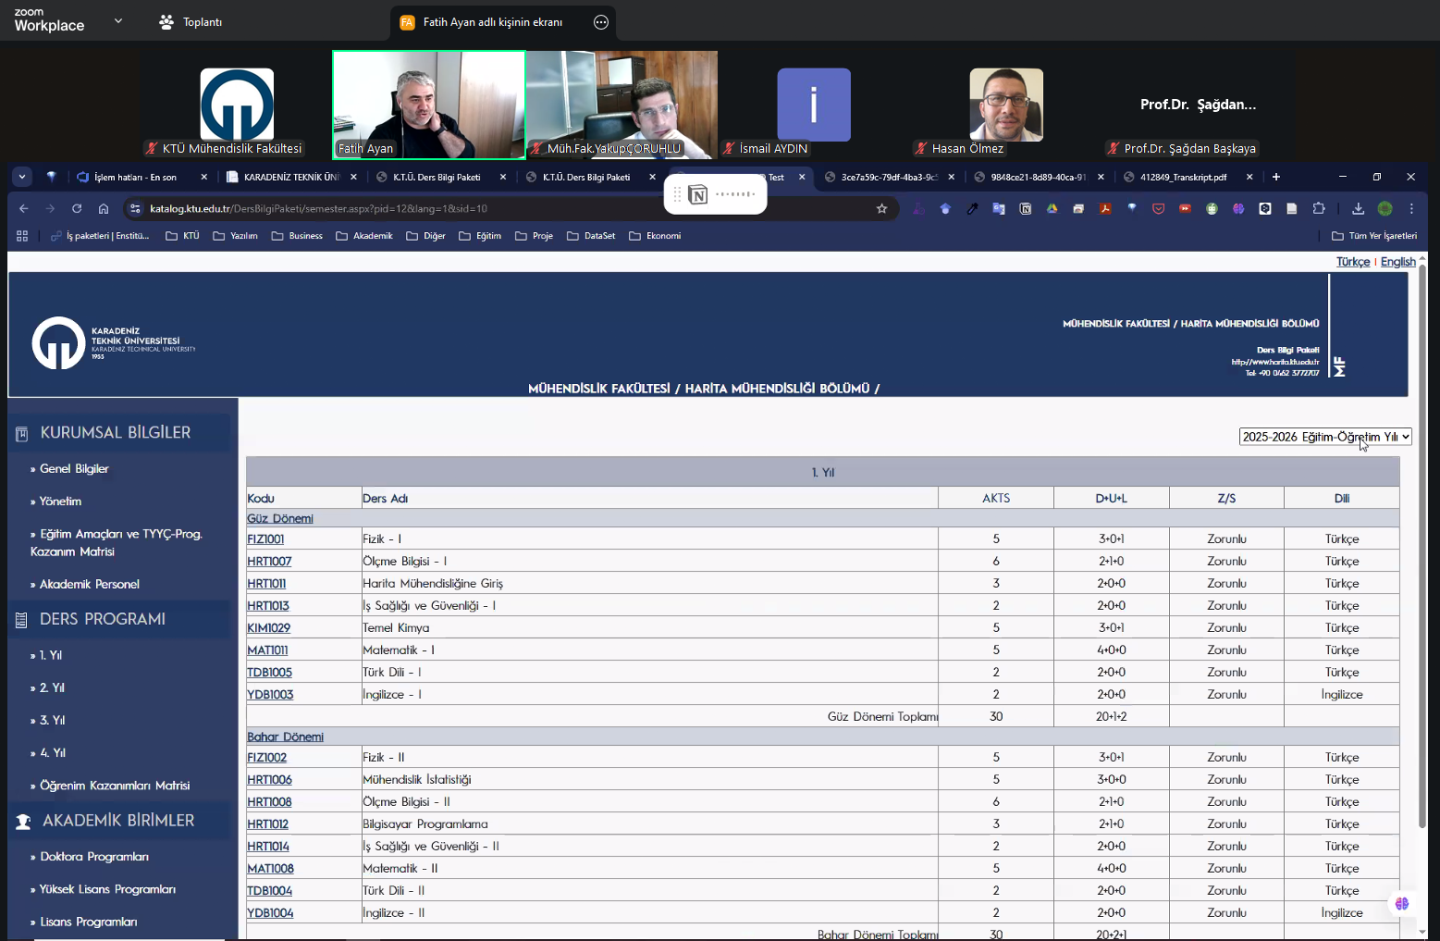Click the Adobe Acrobat PDF extension icon
The width and height of the screenshot is (1440, 941).
pyautogui.click(x=1105, y=209)
